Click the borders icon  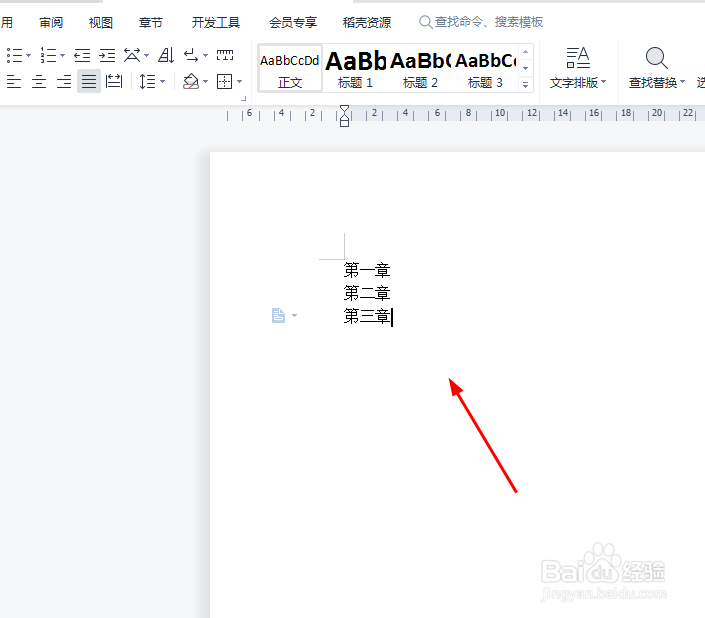225,81
